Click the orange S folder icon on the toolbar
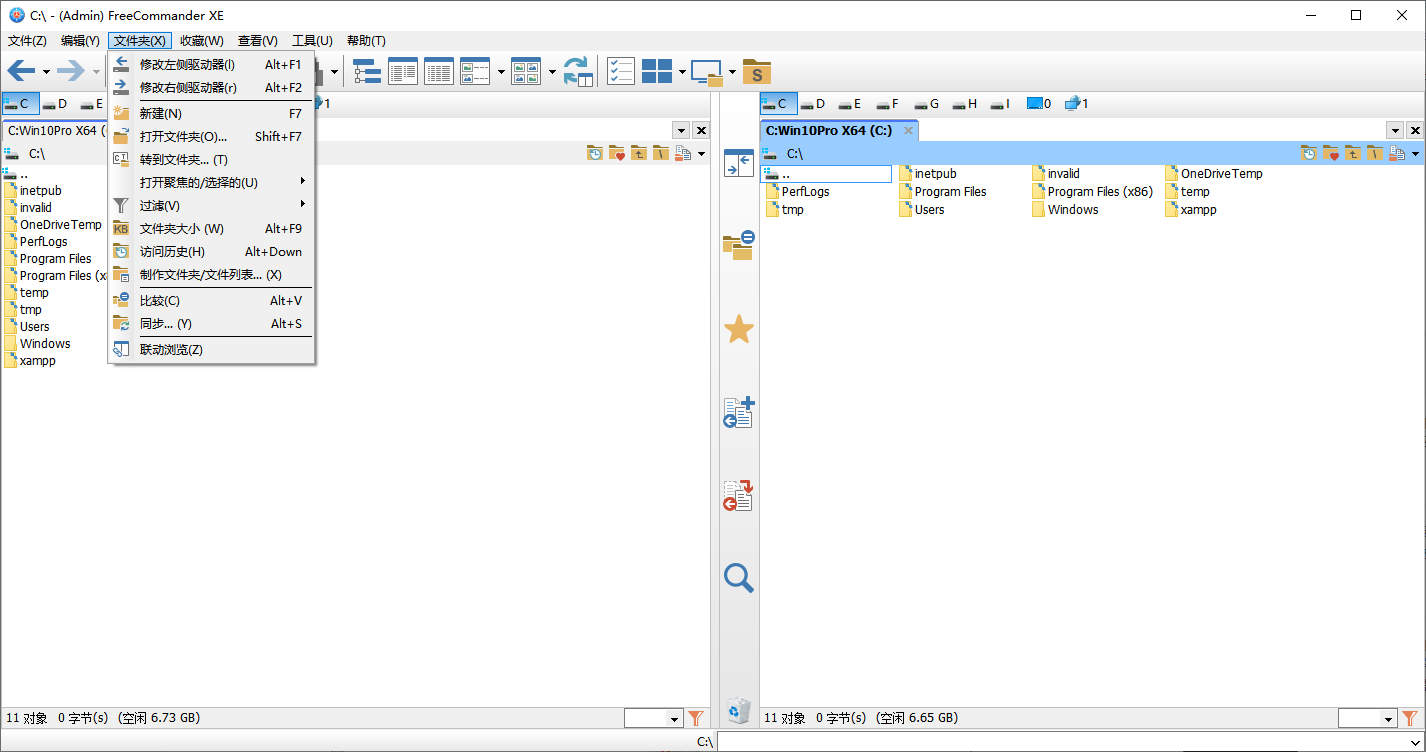Image resolution: width=1426 pixels, height=752 pixels. point(756,71)
